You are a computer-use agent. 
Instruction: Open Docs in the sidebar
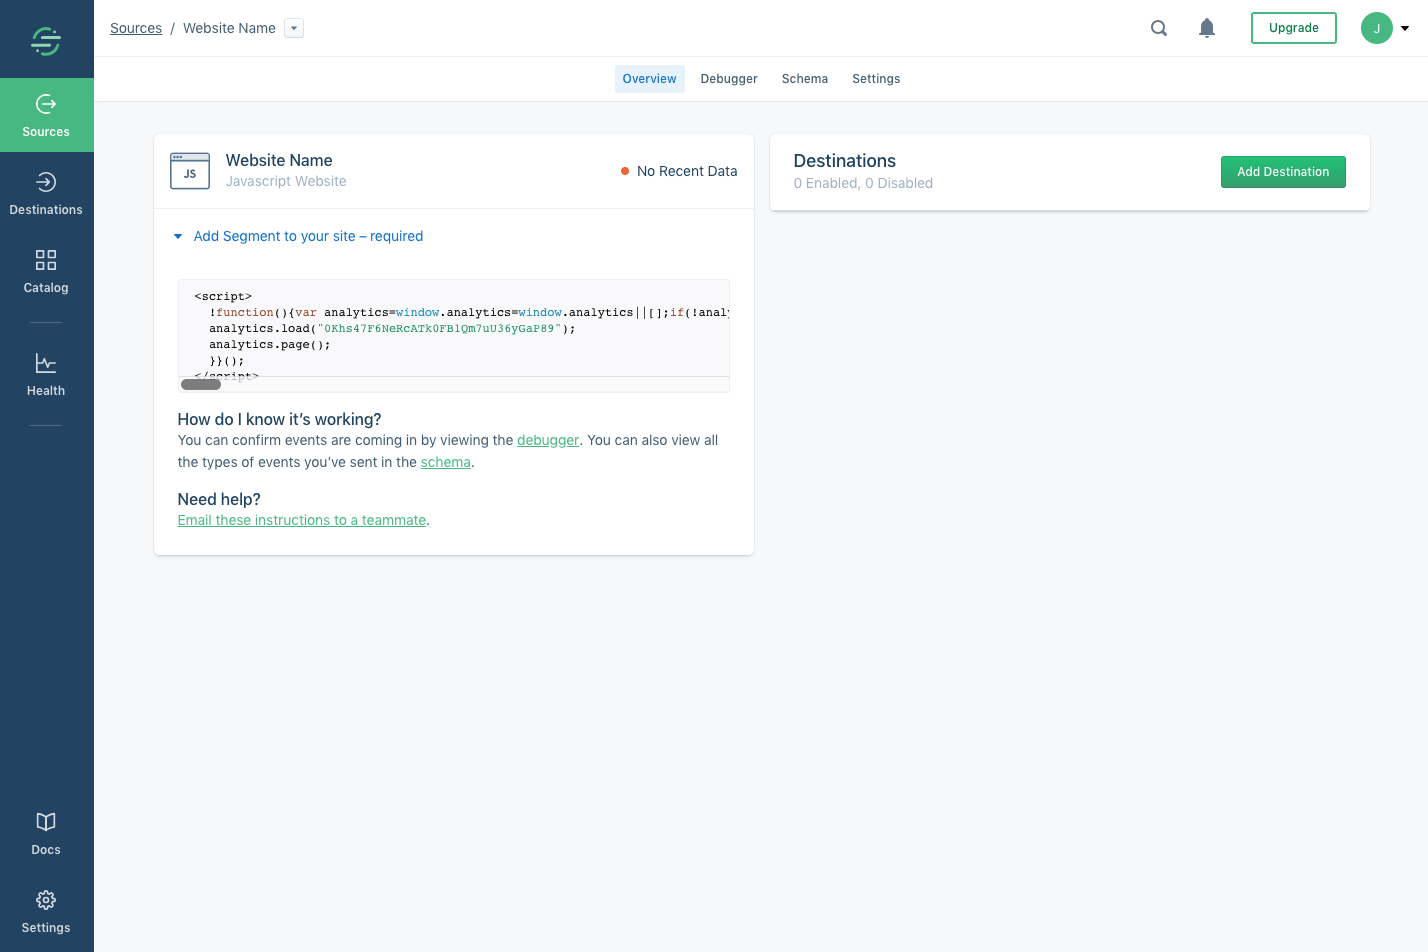(x=46, y=834)
